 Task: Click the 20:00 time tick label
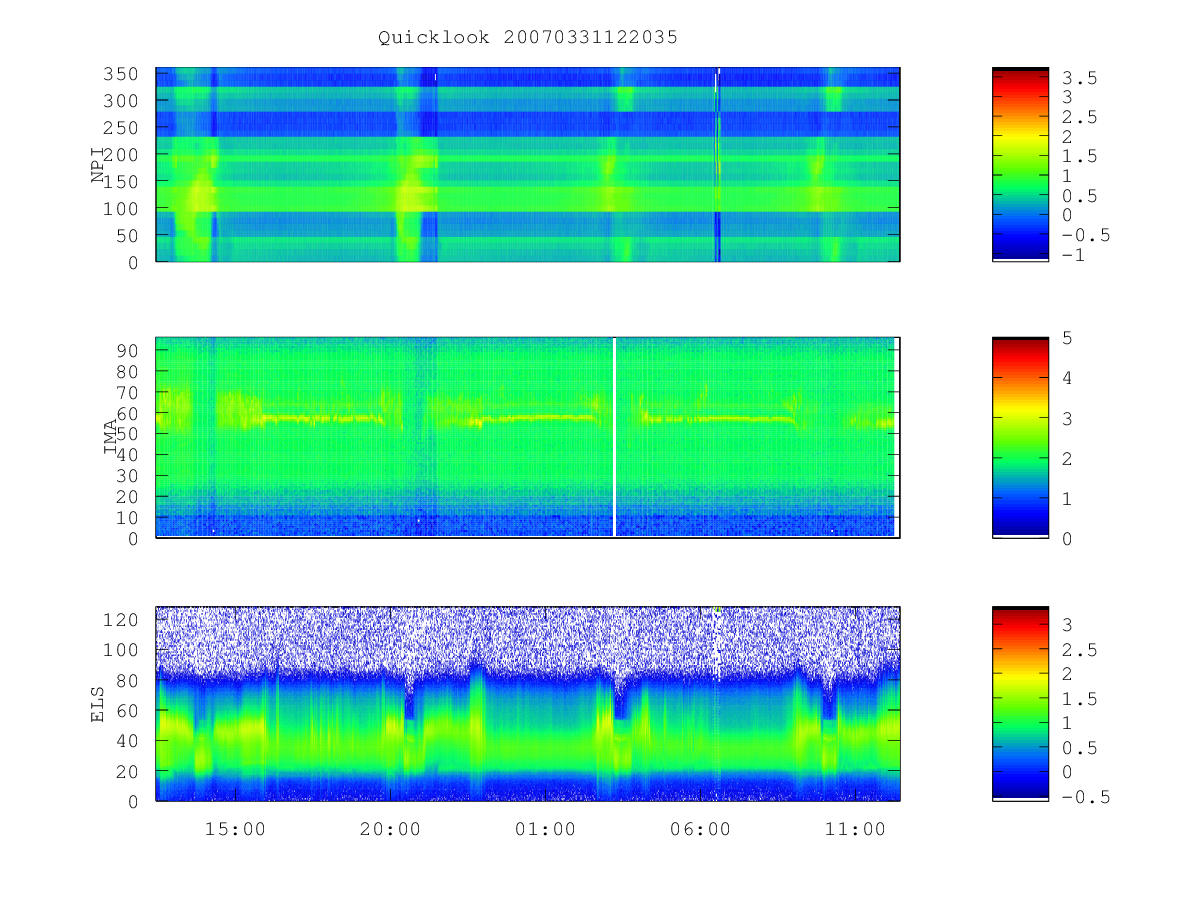[x=390, y=829]
